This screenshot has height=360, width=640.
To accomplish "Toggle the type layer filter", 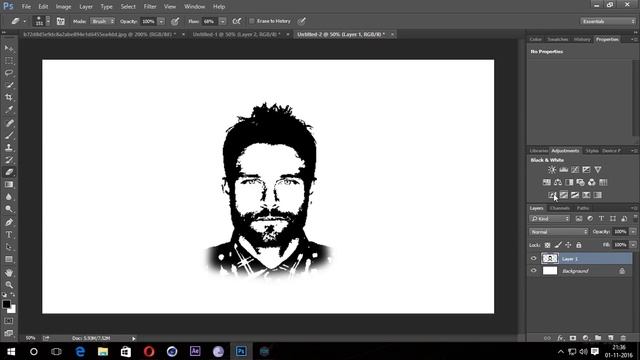I will 601,219.
